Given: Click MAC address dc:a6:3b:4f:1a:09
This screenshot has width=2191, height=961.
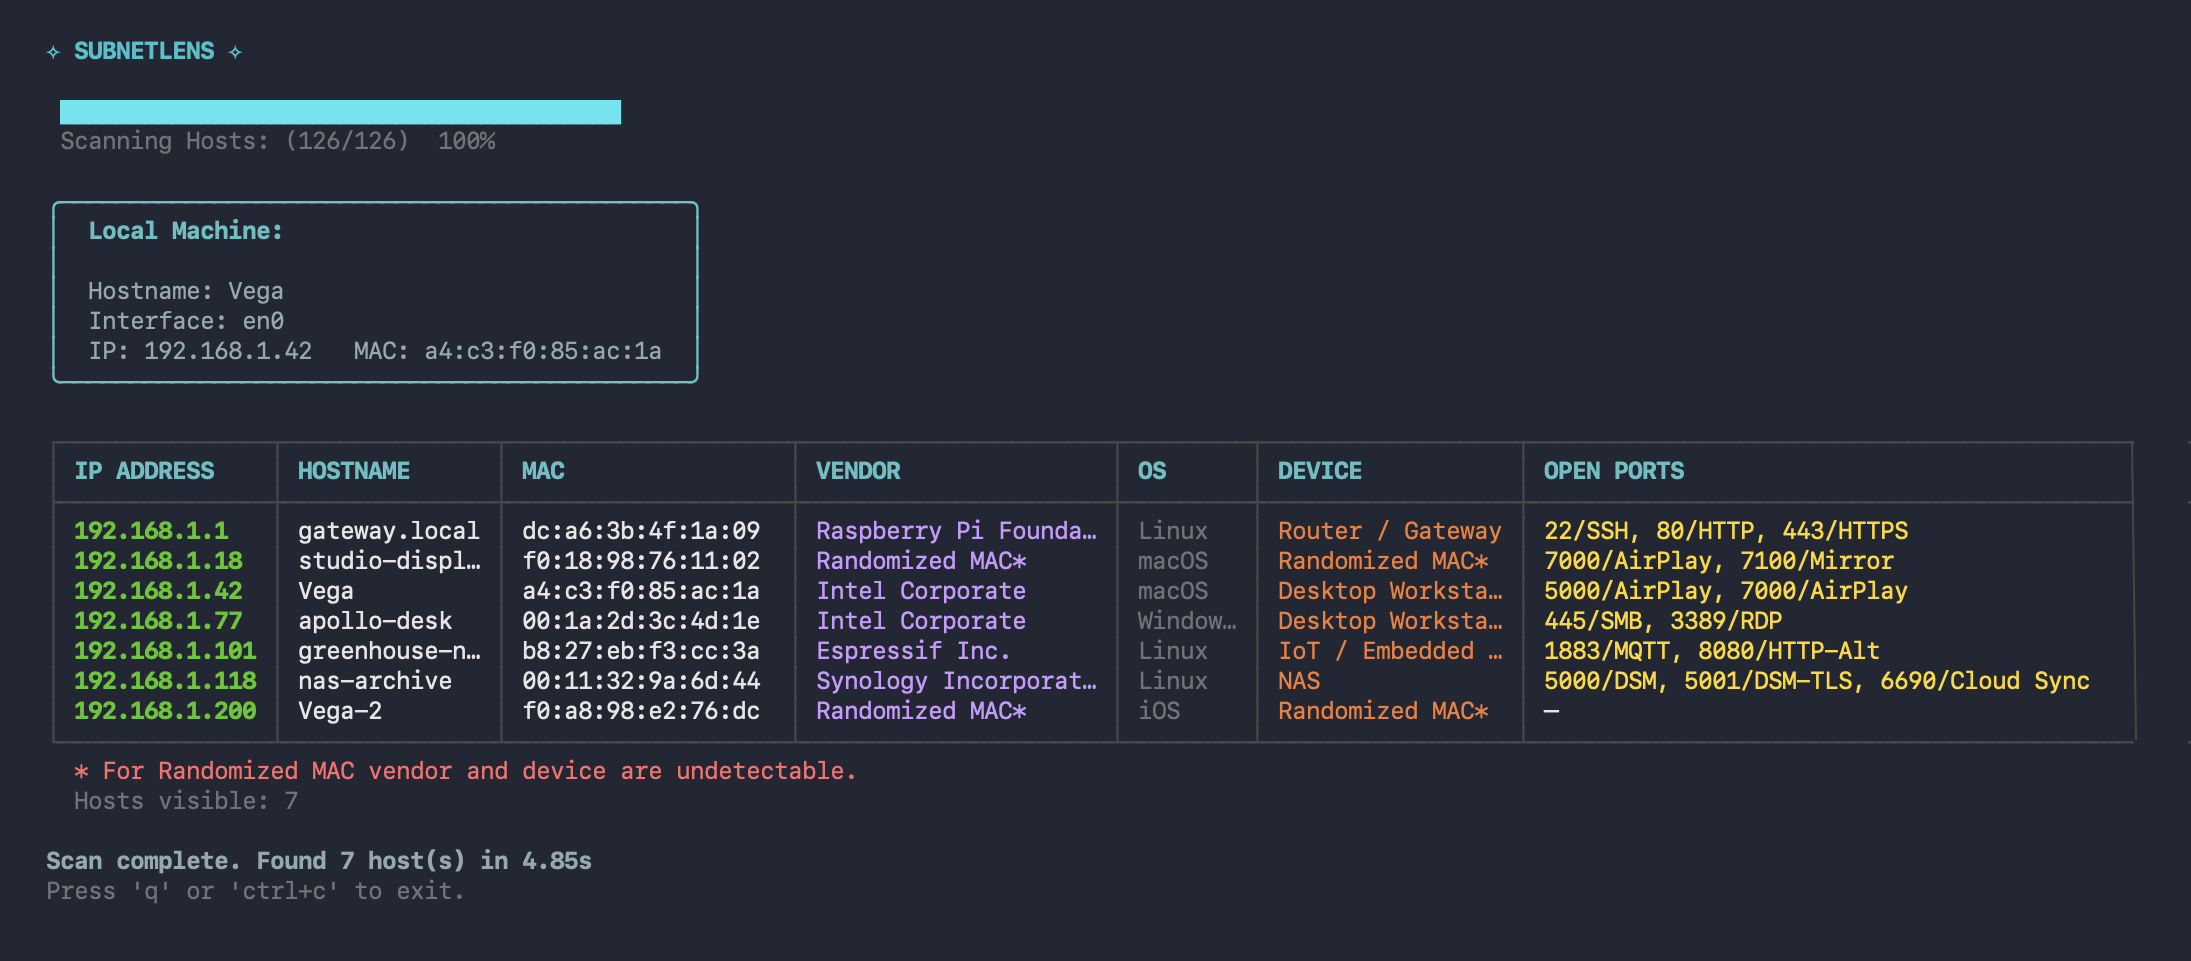Looking at the screenshot, I should pyautogui.click(x=640, y=531).
